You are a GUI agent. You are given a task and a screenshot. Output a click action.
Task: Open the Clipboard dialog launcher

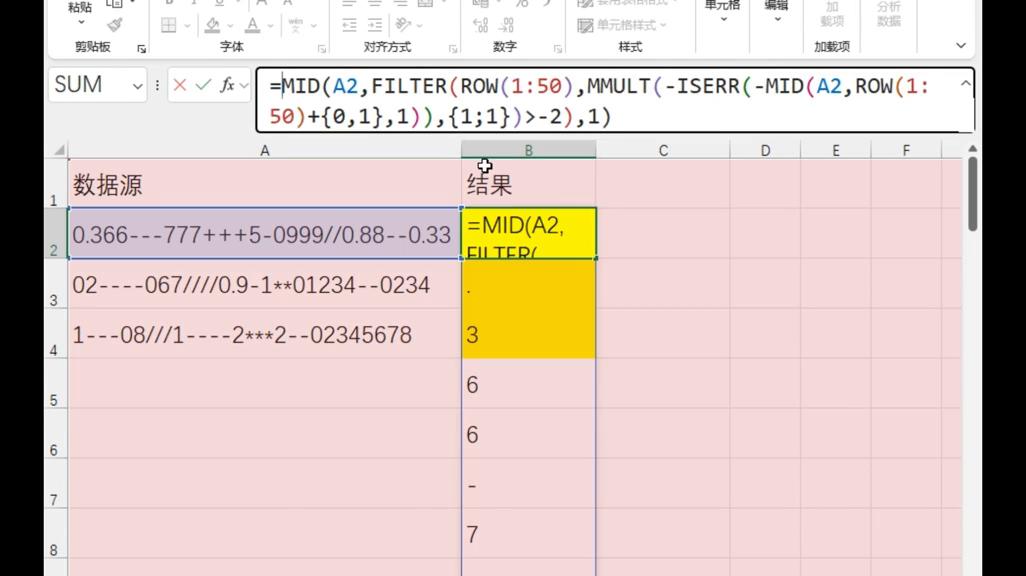(x=141, y=48)
